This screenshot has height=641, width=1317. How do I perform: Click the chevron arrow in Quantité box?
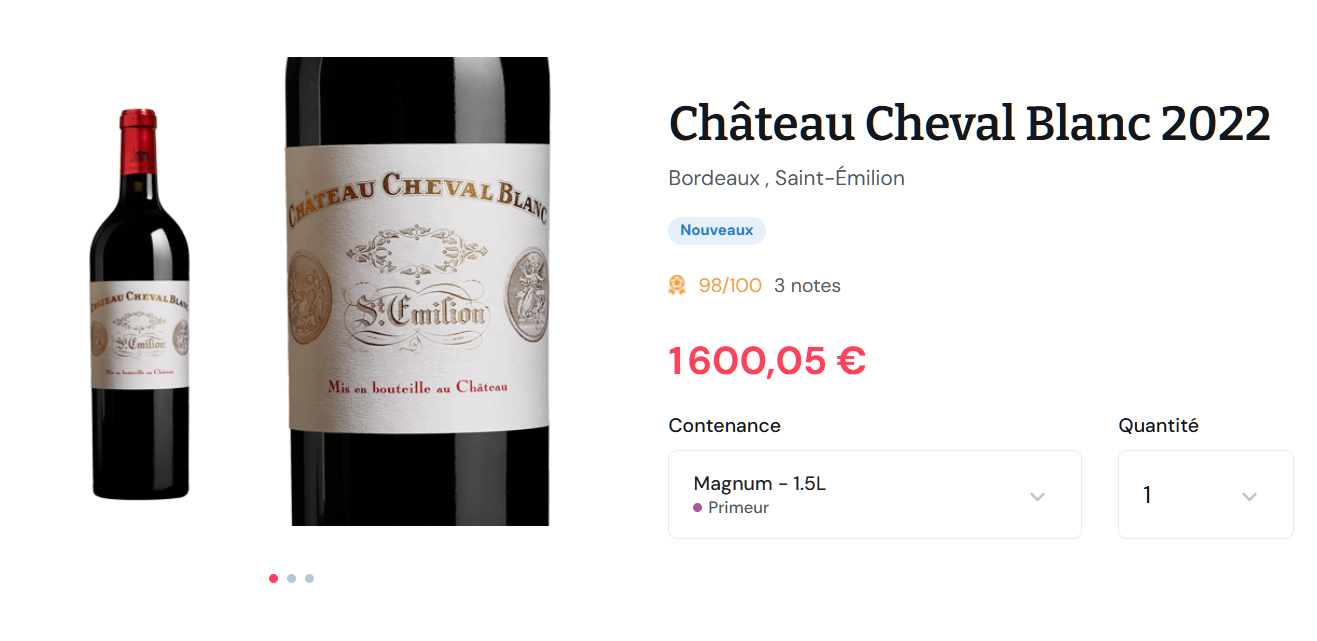(x=1249, y=496)
